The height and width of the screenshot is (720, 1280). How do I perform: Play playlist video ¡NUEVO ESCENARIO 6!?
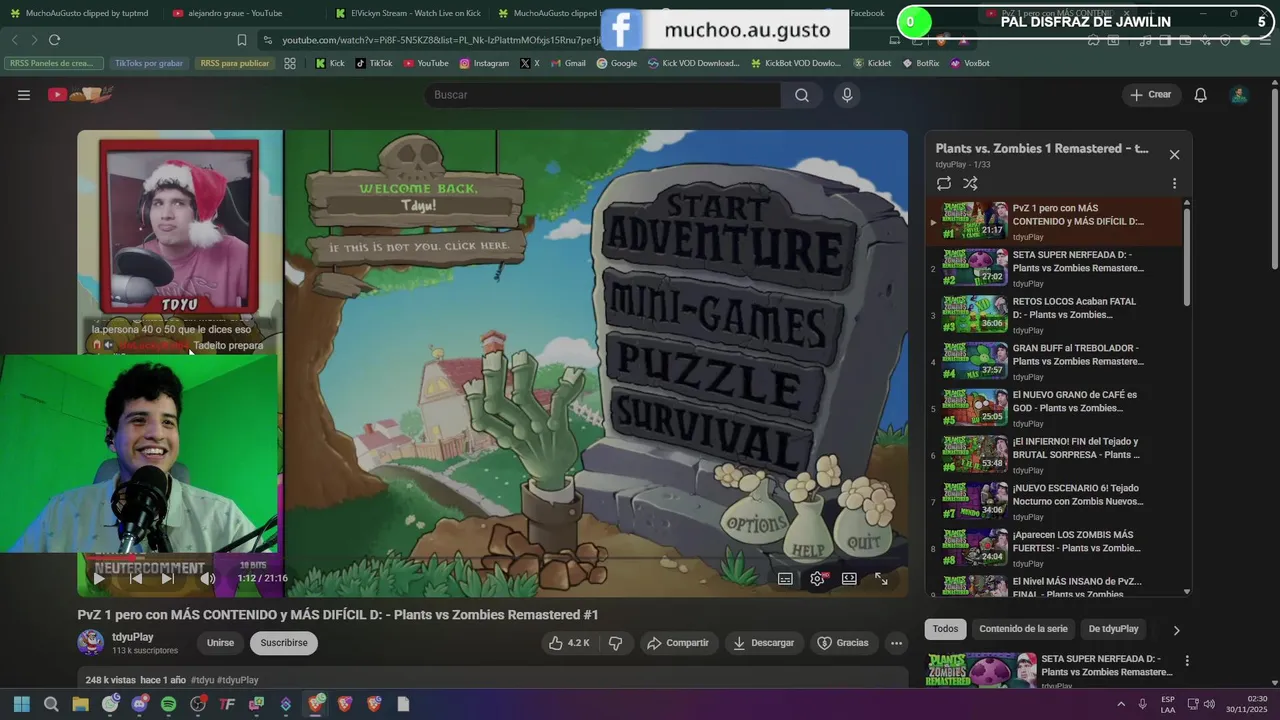pos(1055,501)
